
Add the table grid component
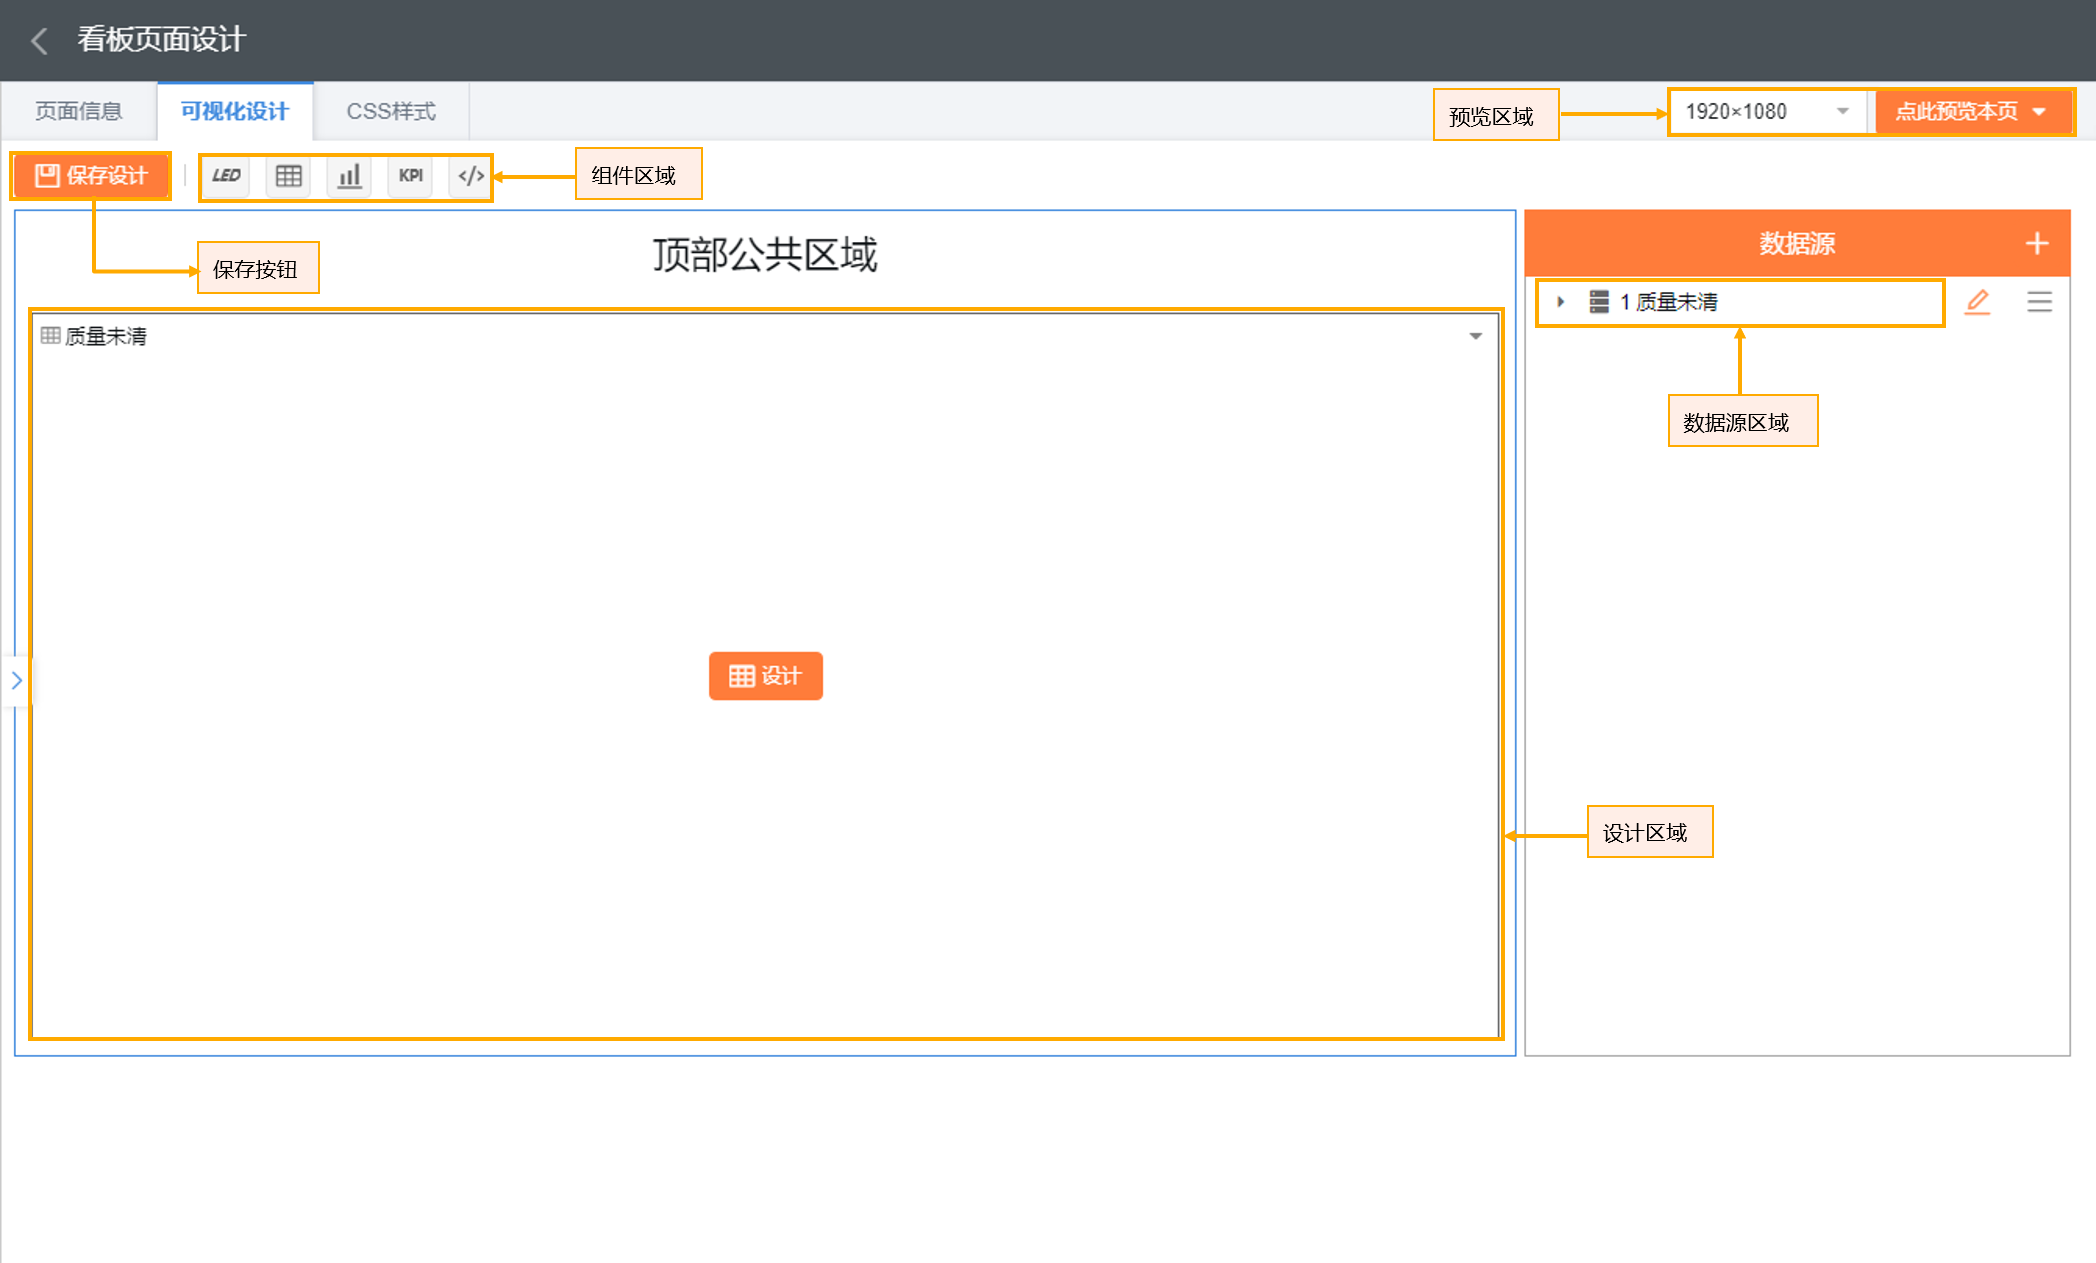[288, 176]
